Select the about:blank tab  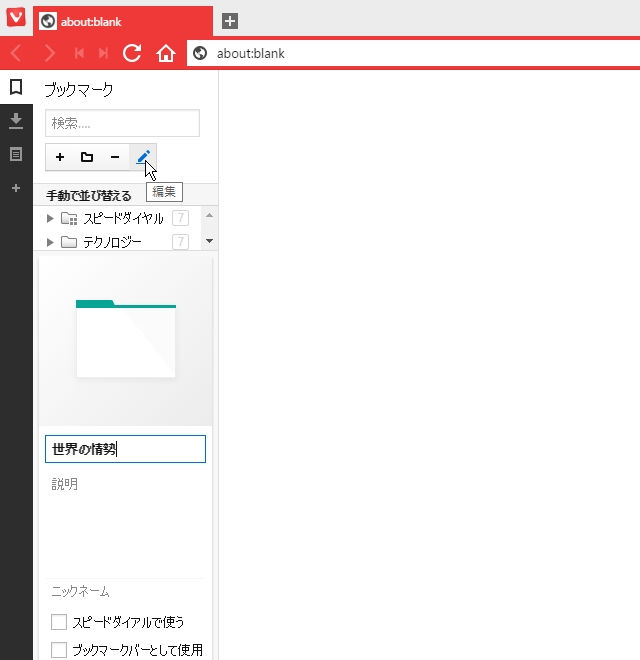123,21
